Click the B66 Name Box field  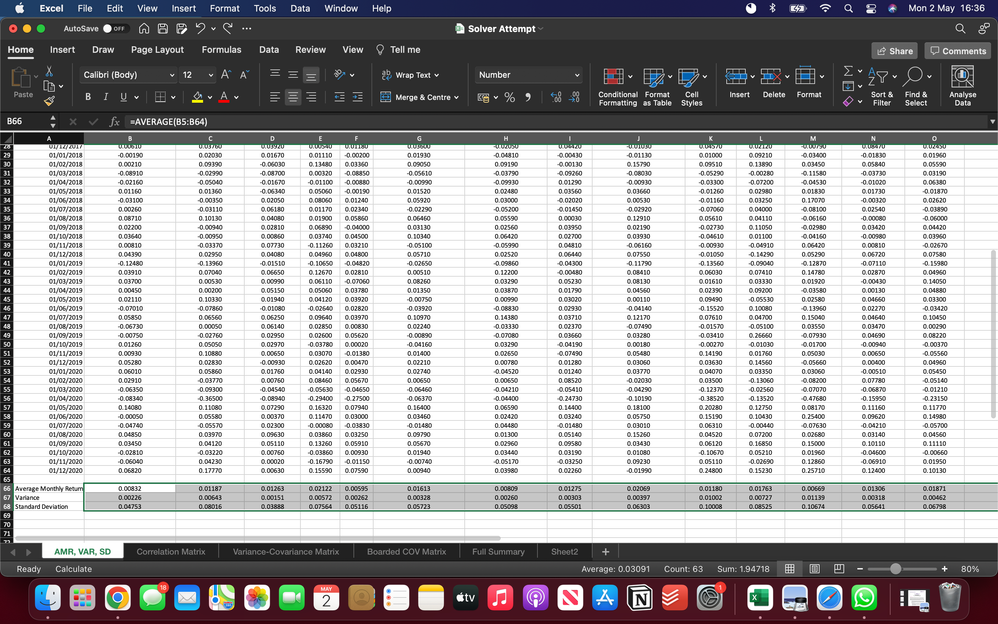point(28,120)
